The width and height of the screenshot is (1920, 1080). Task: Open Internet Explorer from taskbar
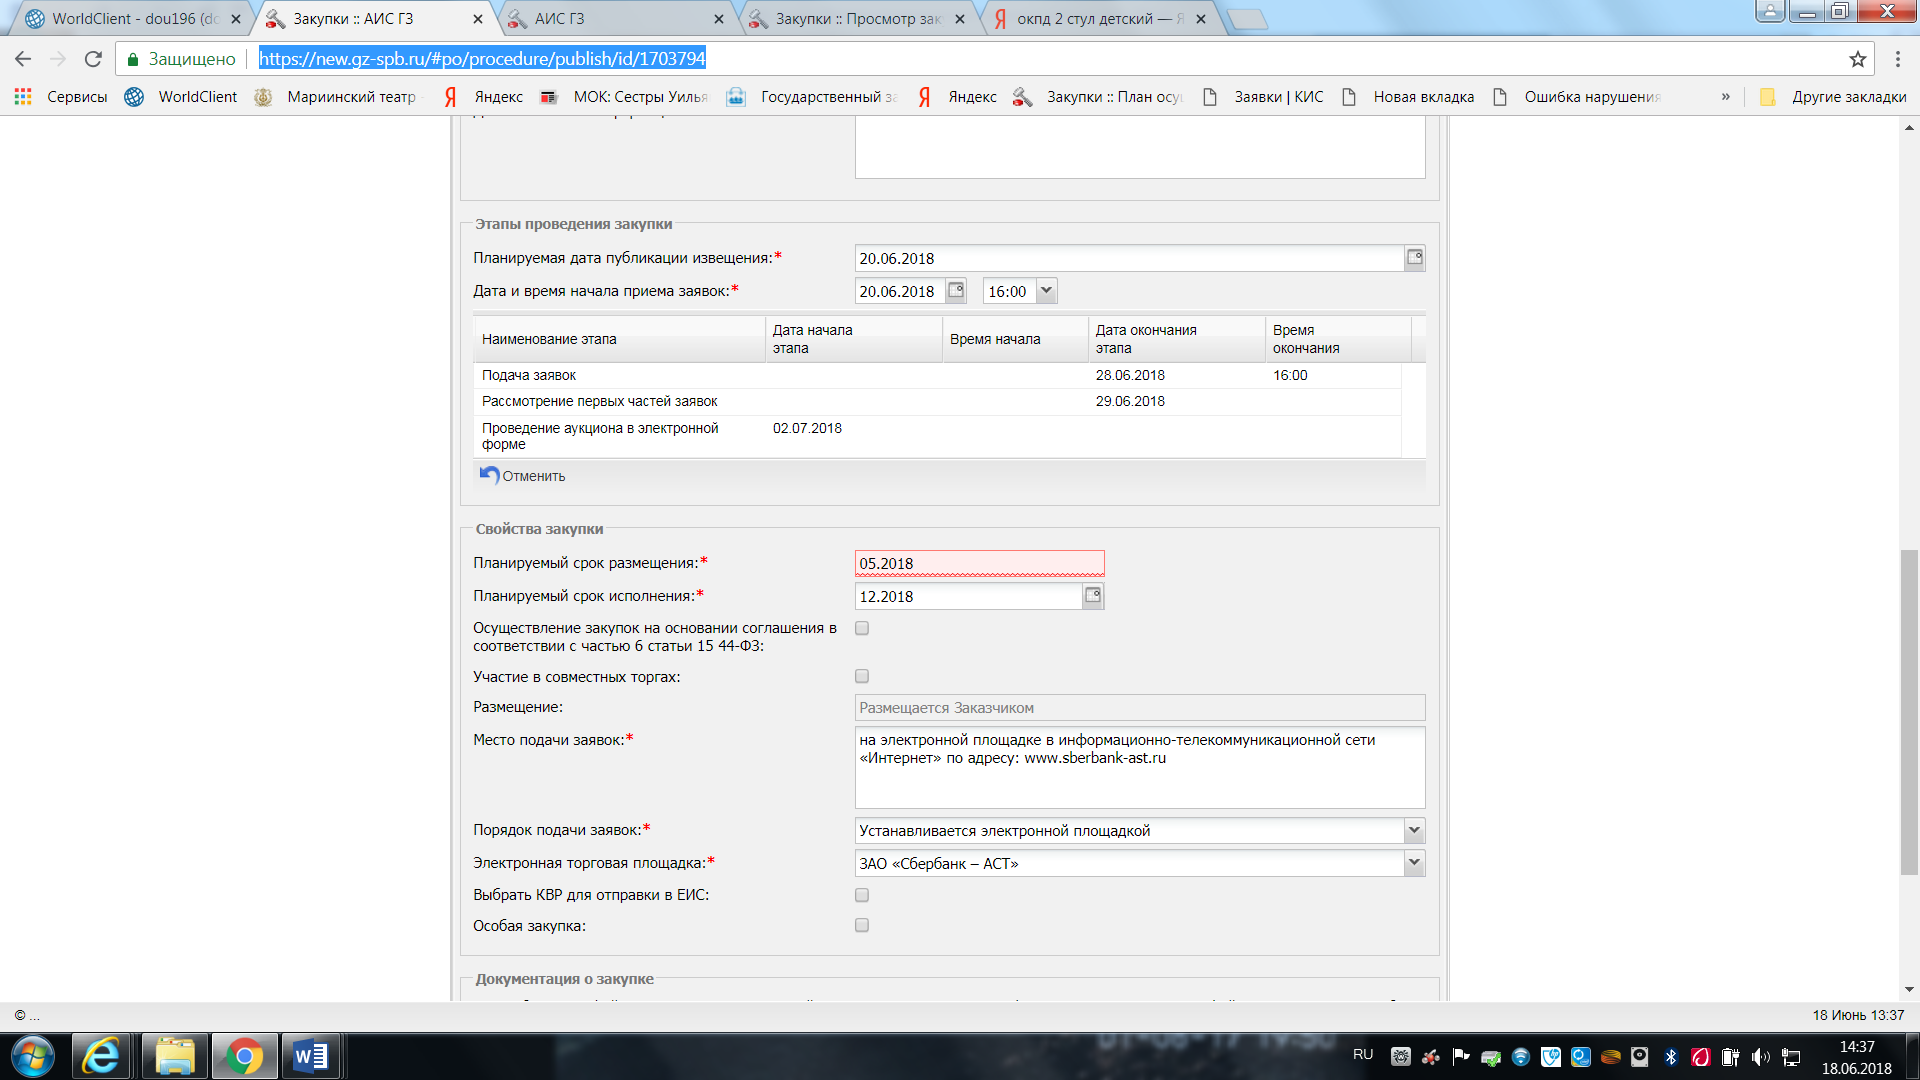coord(100,1056)
